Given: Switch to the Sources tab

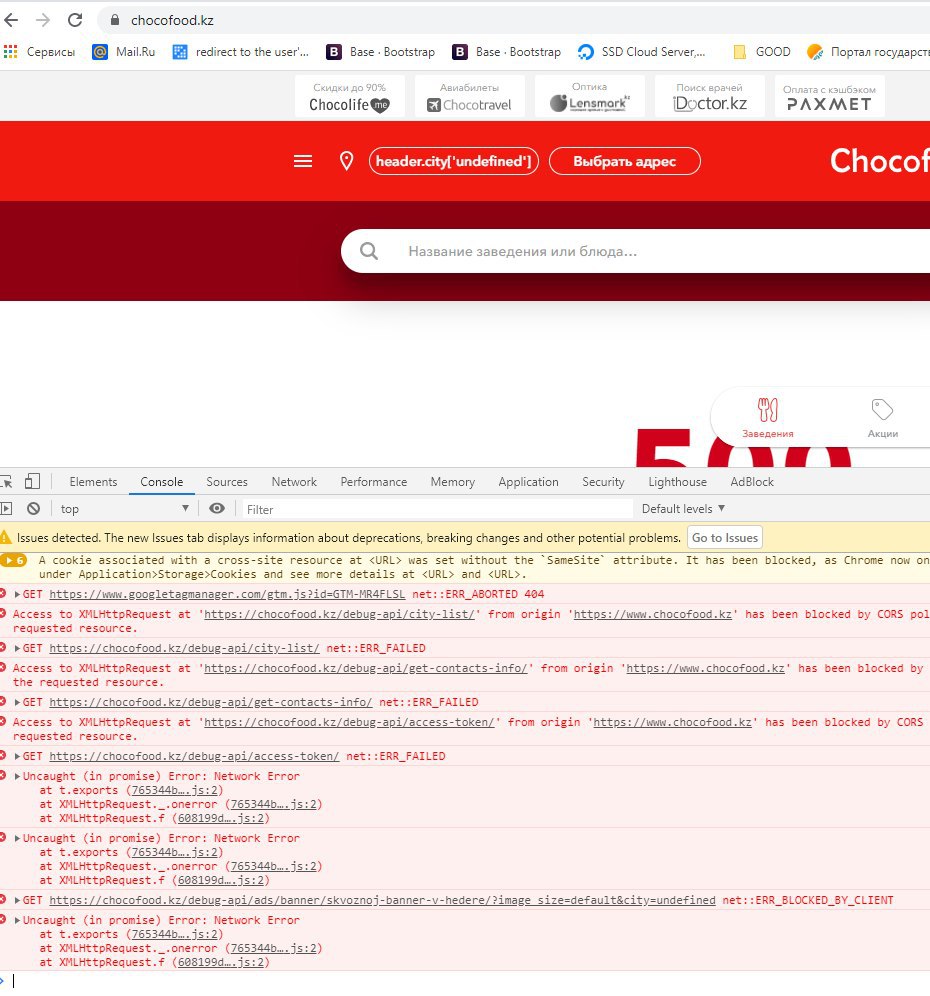Looking at the screenshot, I should coord(227,482).
